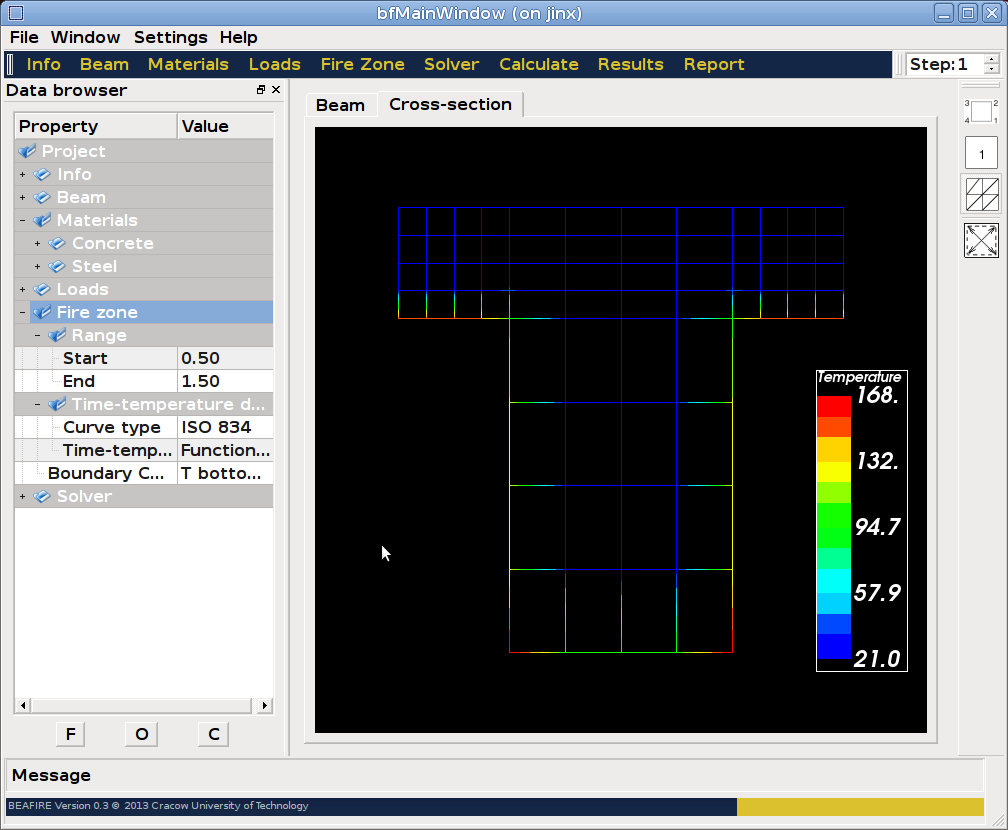Close the Data browser panel

(x=276, y=90)
